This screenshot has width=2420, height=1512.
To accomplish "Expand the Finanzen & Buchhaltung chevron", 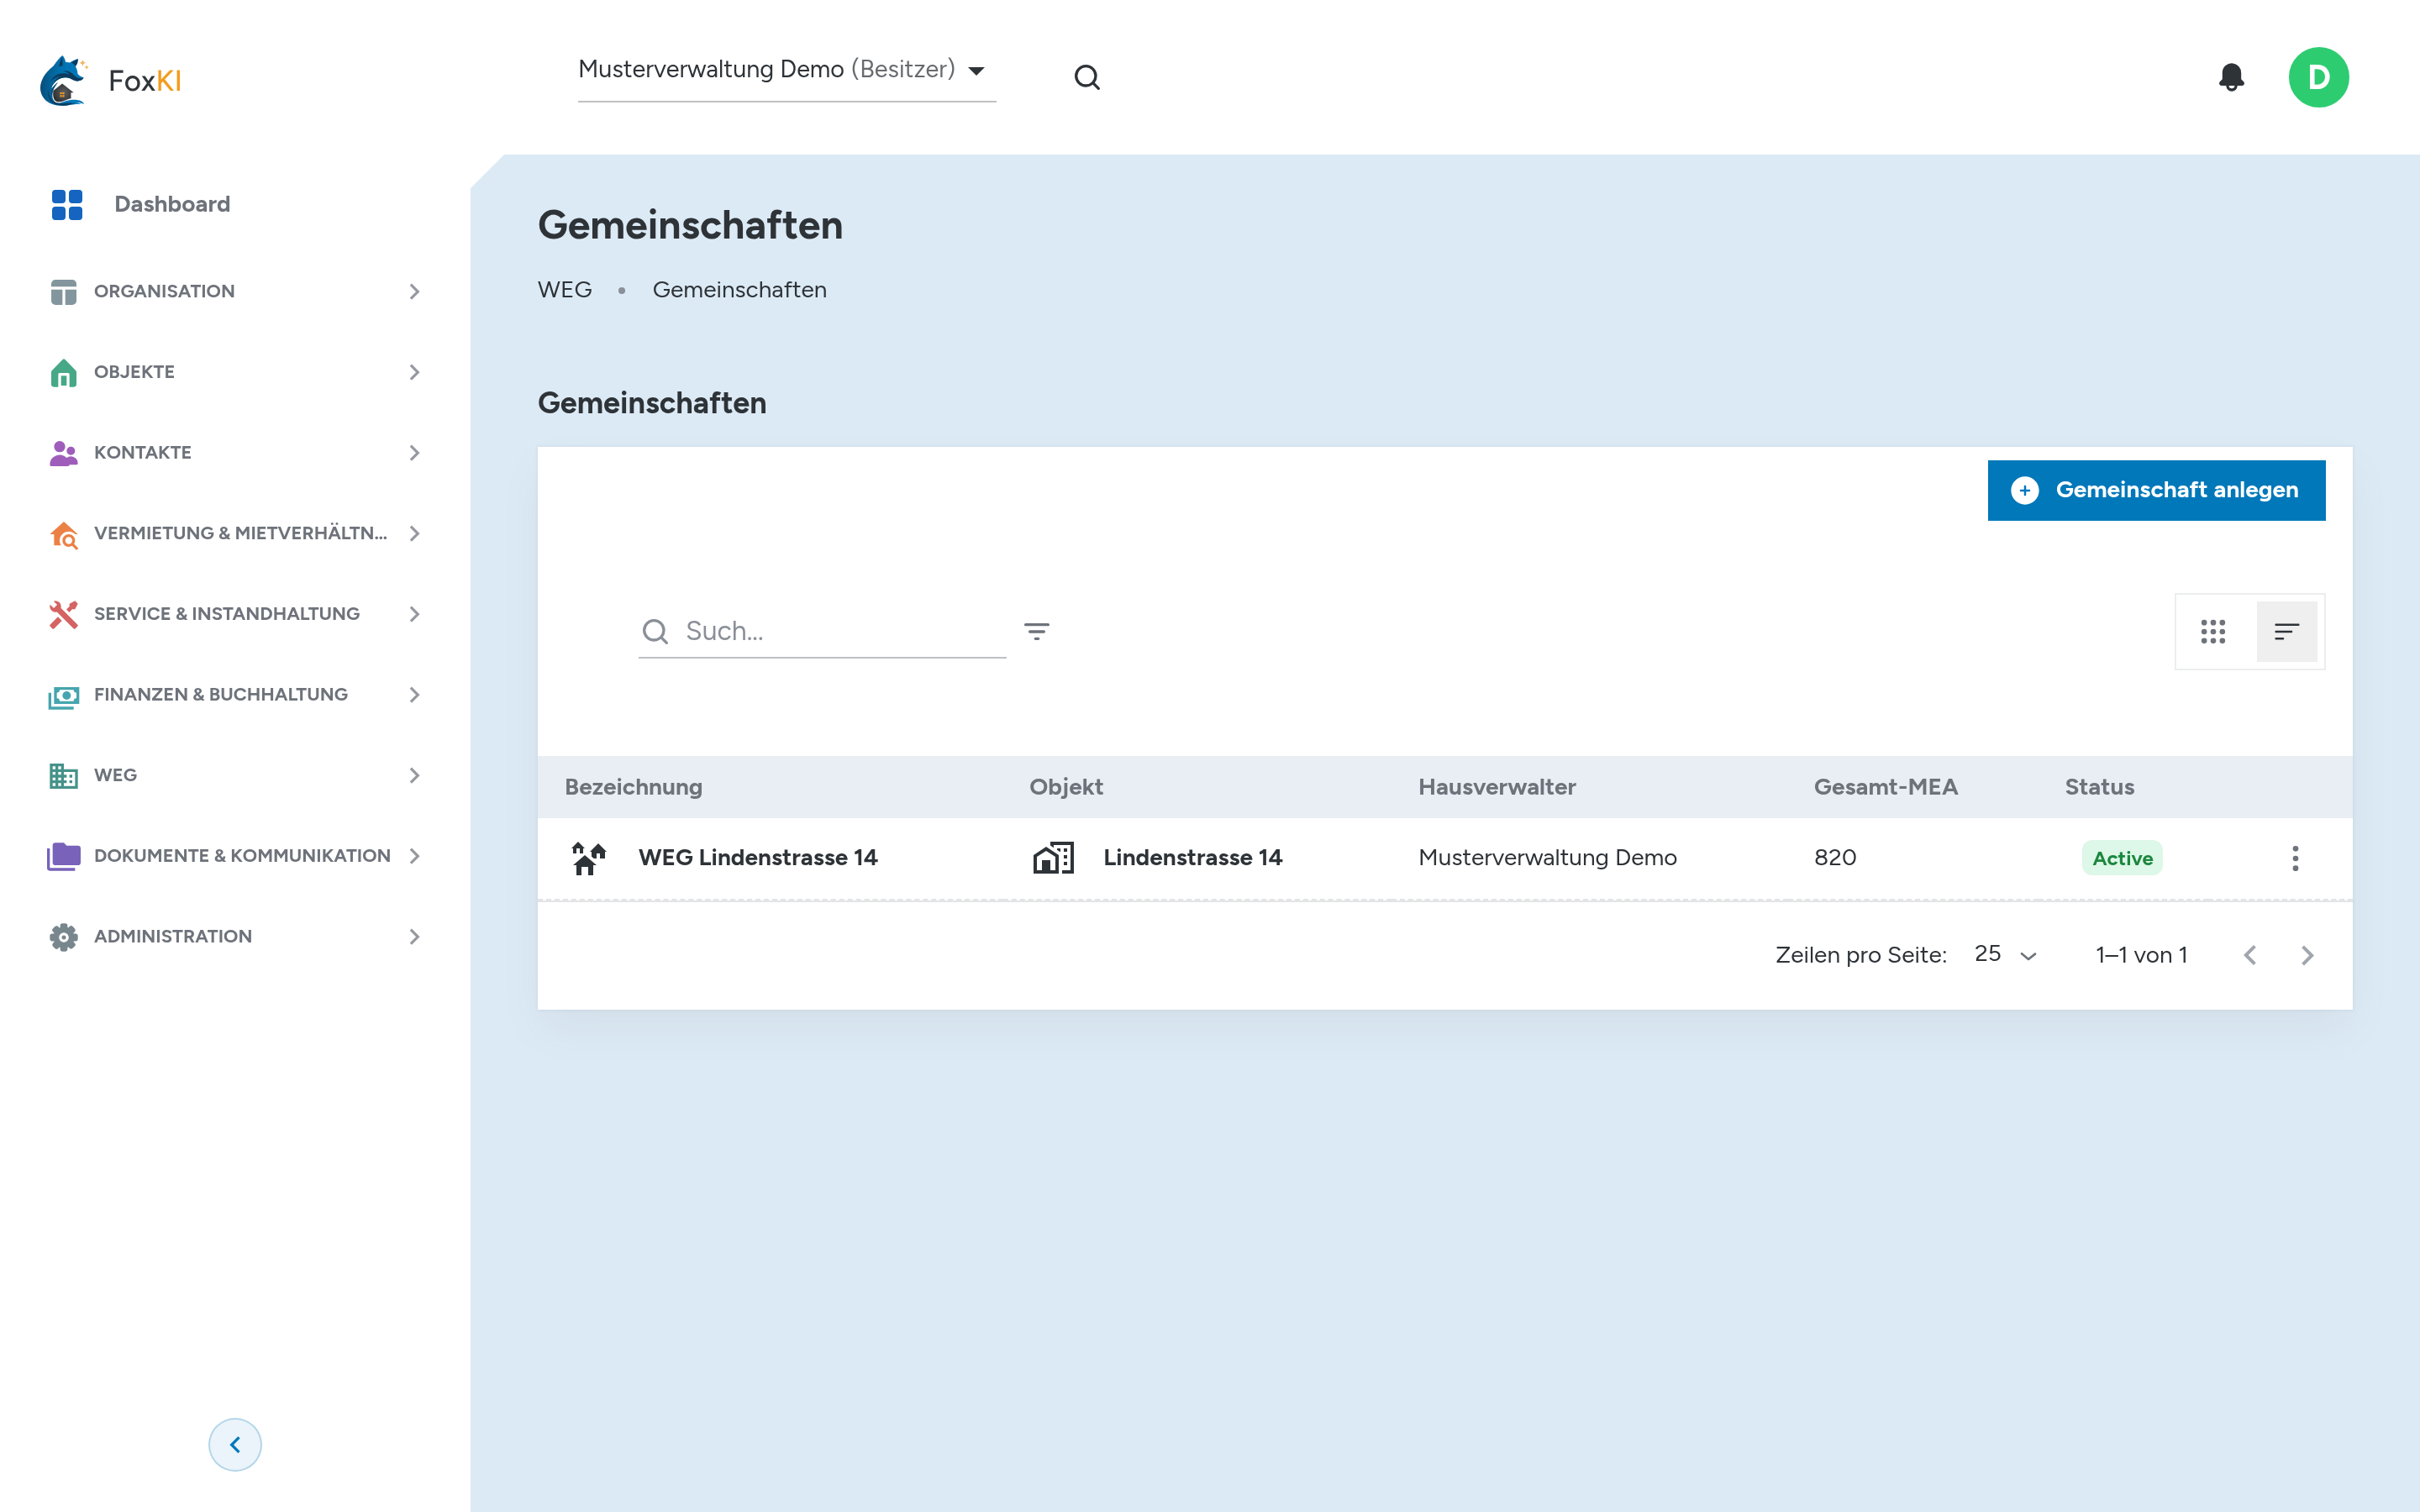I will click(414, 695).
